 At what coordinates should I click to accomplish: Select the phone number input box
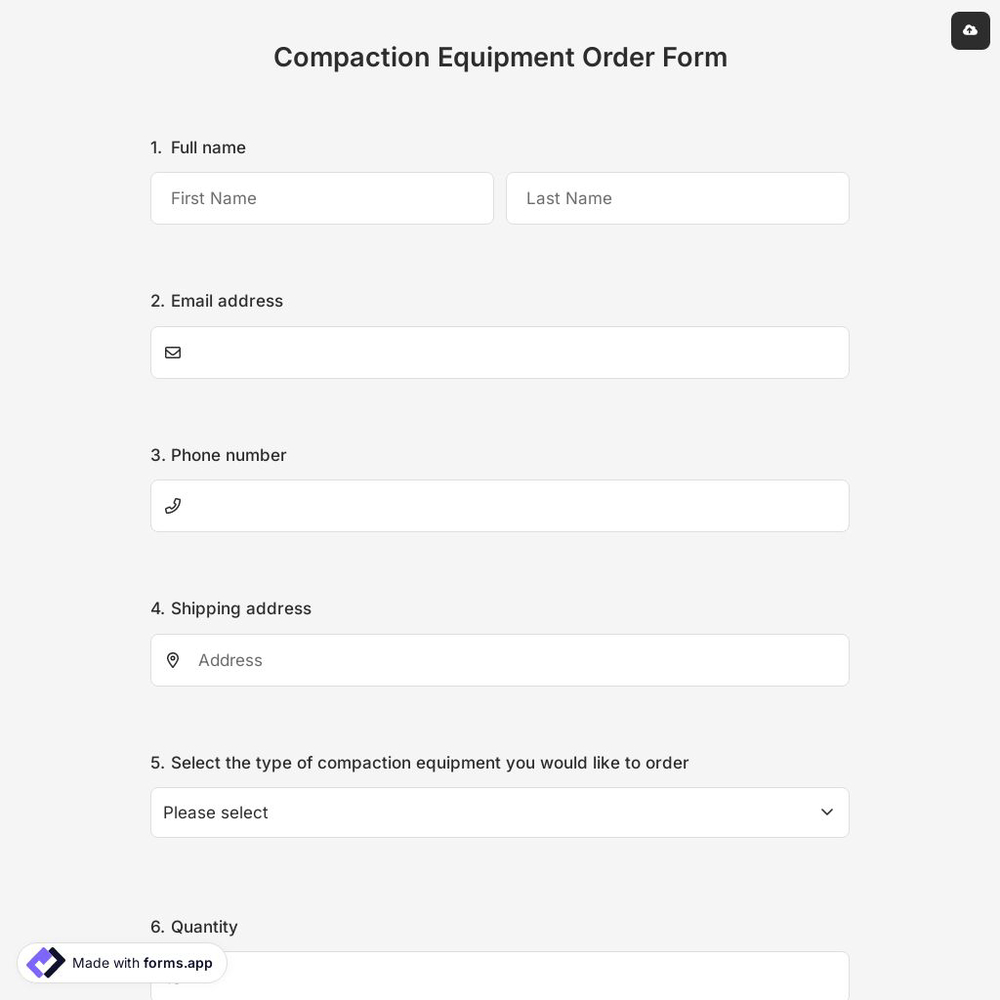point(500,505)
